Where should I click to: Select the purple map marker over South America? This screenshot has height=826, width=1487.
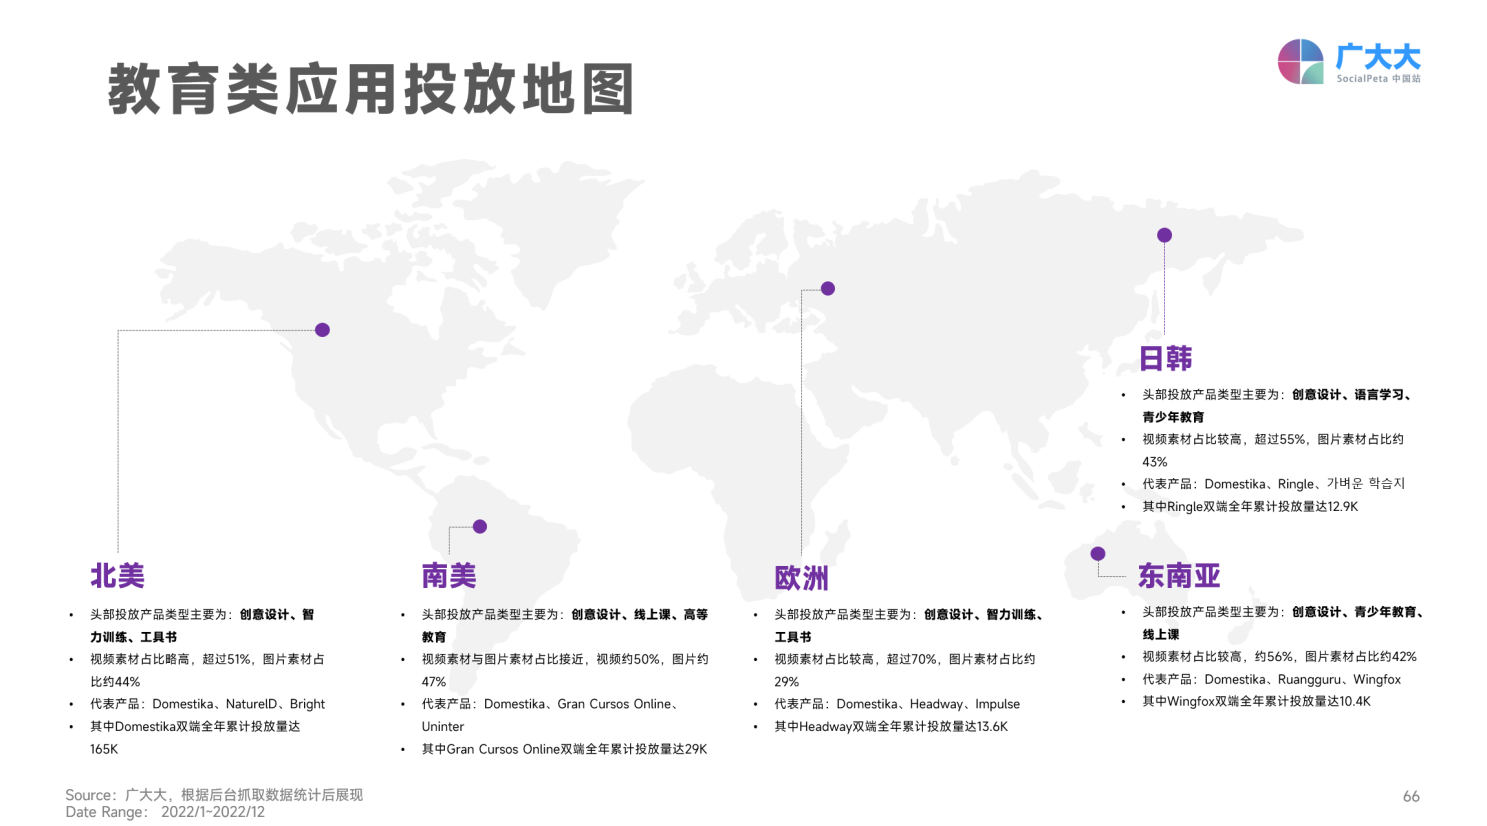(480, 525)
